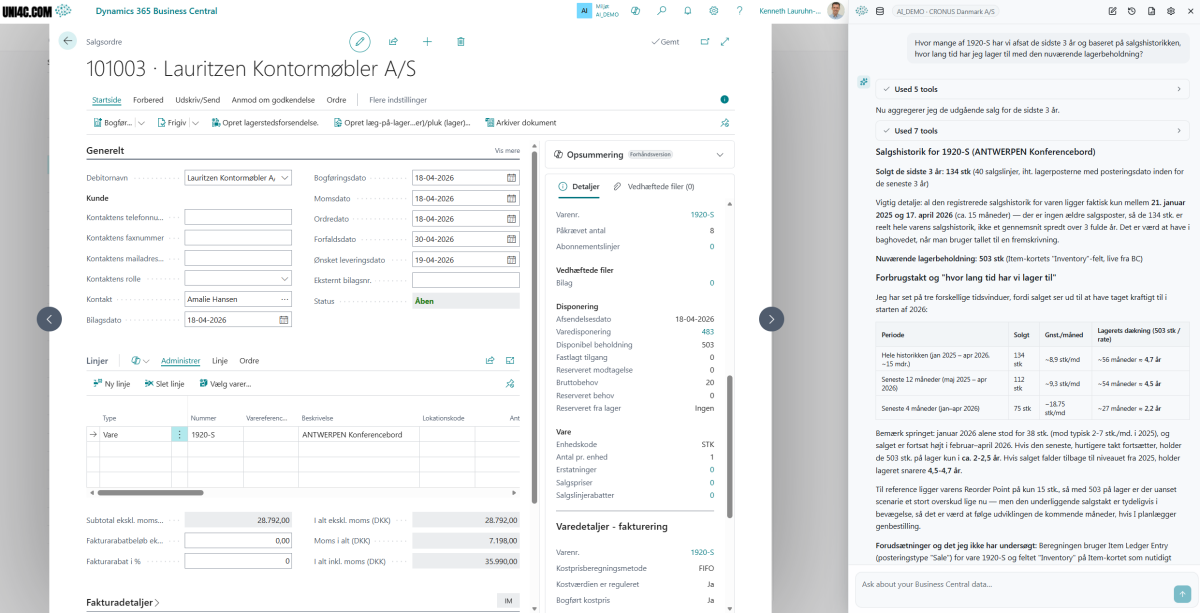Open assistant panel settings gear
The width and height of the screenshot is (1200, 613).
(x=1170, y=11)
